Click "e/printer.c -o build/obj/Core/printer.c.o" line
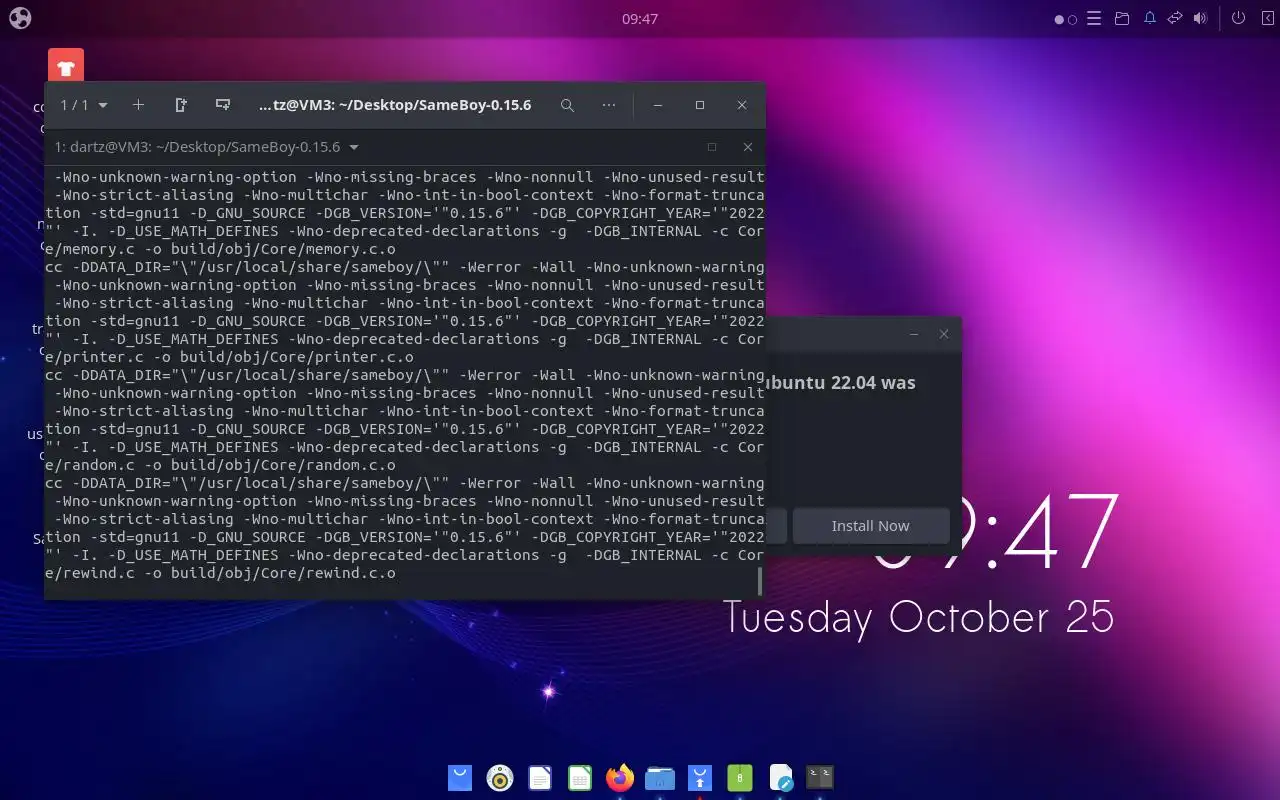 click(230, 357)
